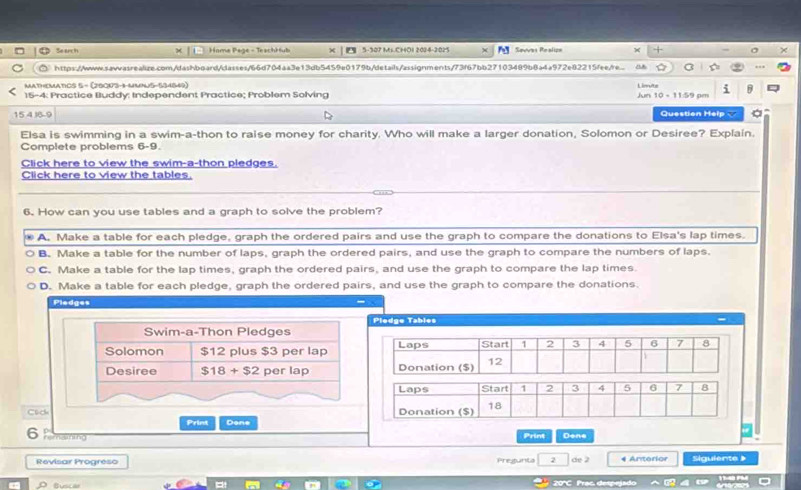Pick answer C about comparing lap times
The width and height of the screenshot is (801, 490).
point(32,268)
